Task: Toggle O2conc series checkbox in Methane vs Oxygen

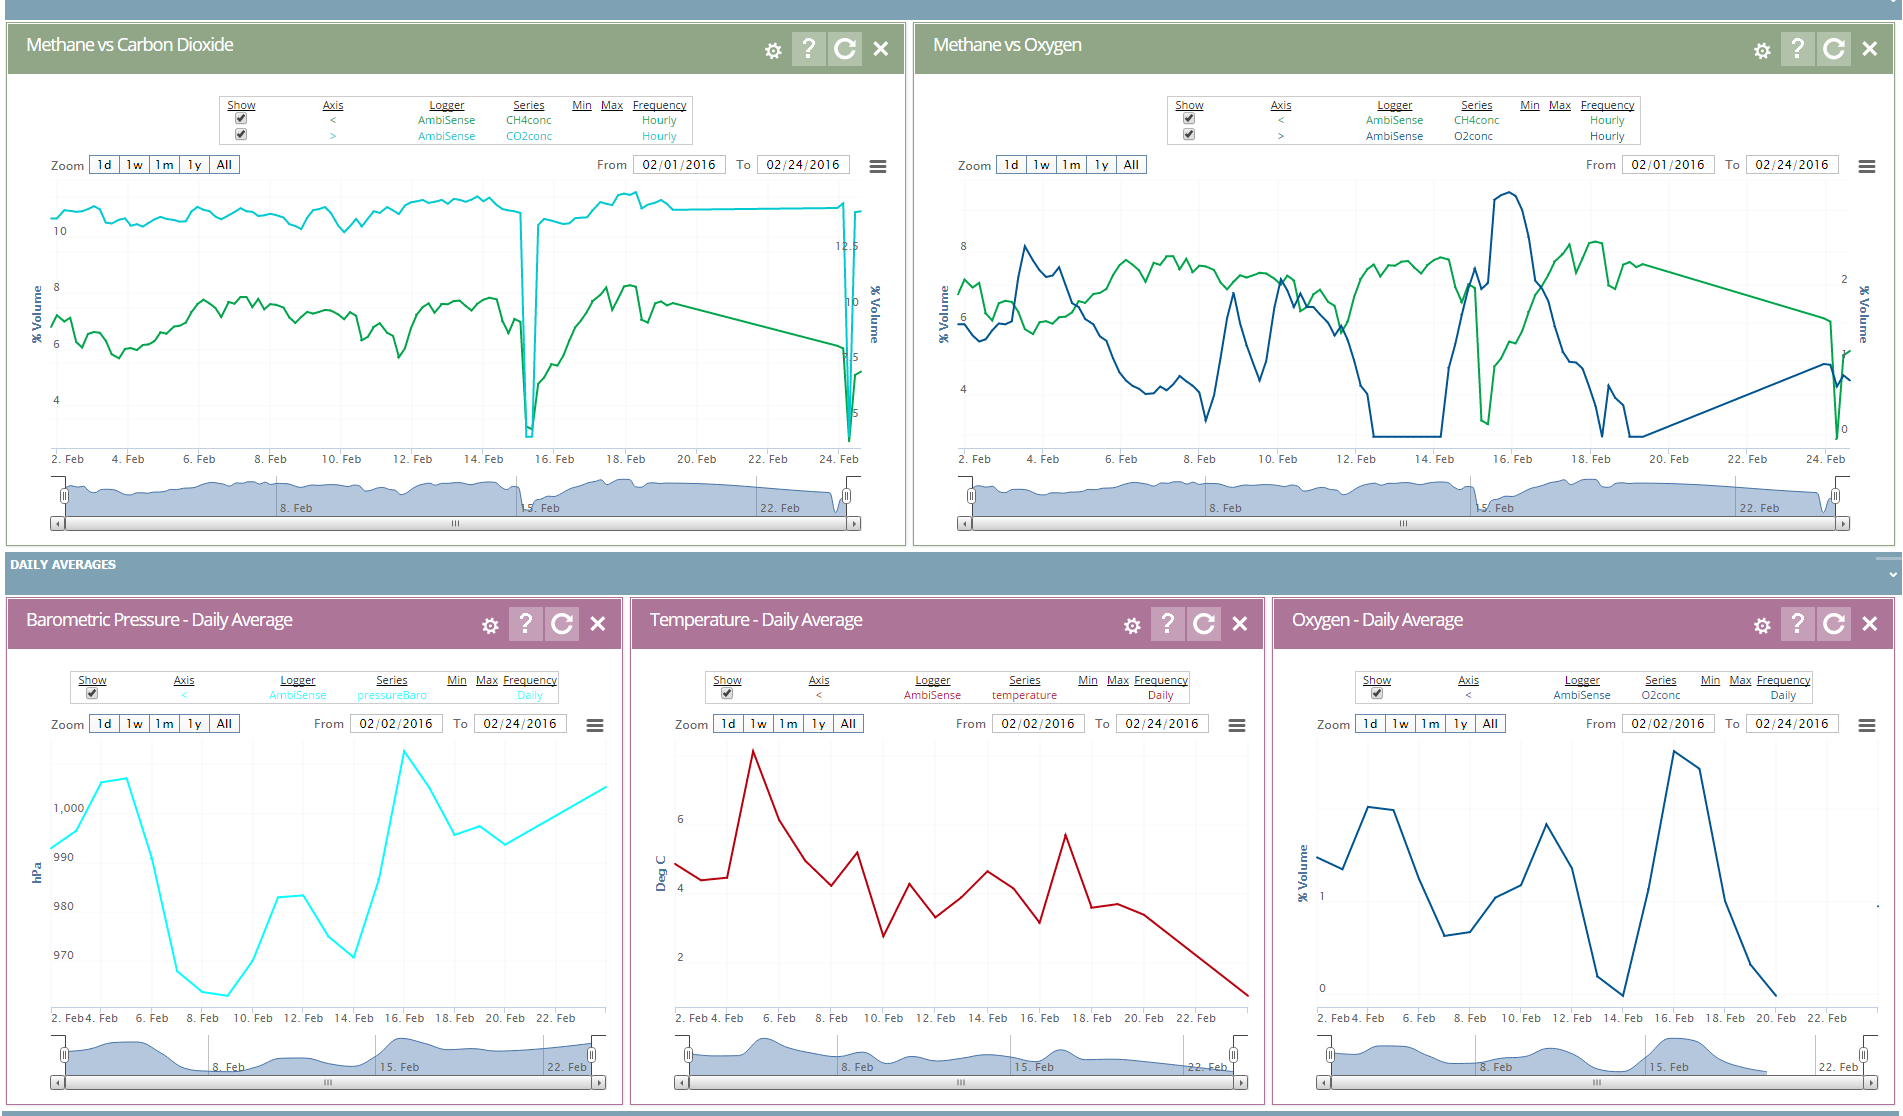Action: (x=1189, y=134)
